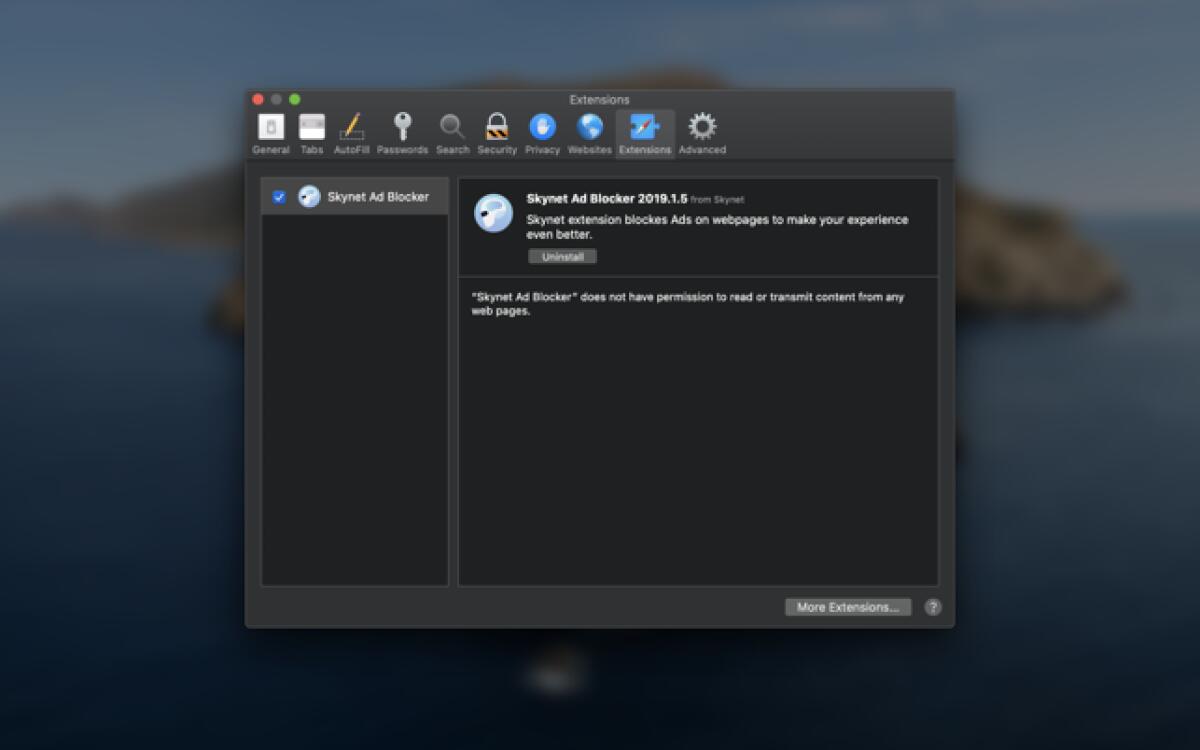Image resolution: width=1200 pixels, height=750 pixels.
Task: Open the Privacy pane
Action: click(x=542, y=131)
